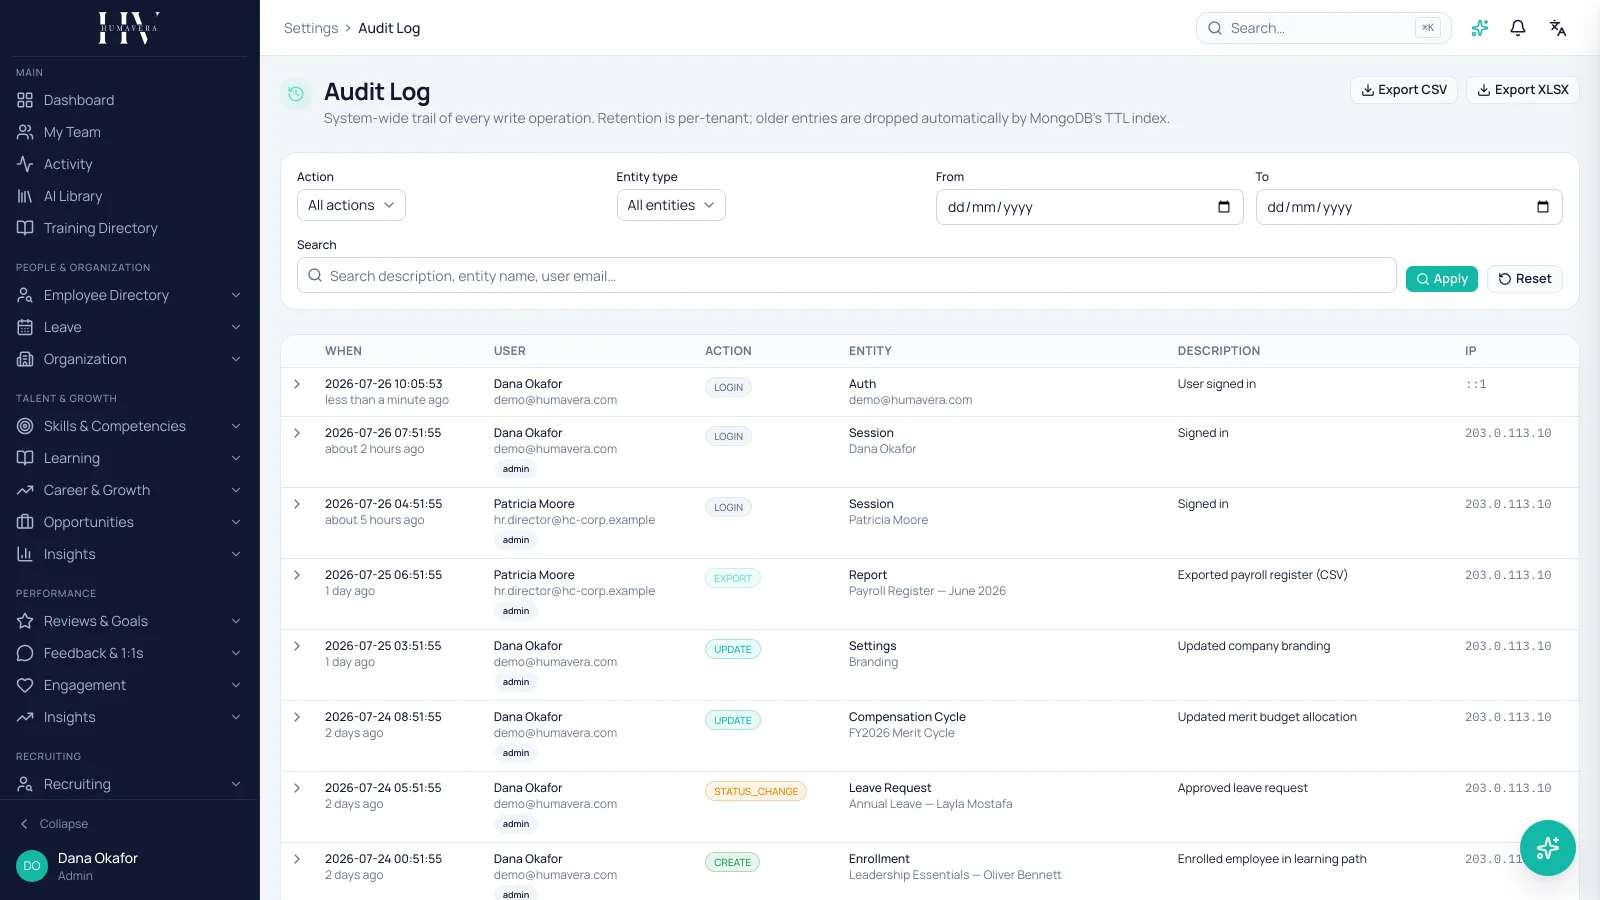
Task: Click the Organization building icon
Action: tap(25, 359)
